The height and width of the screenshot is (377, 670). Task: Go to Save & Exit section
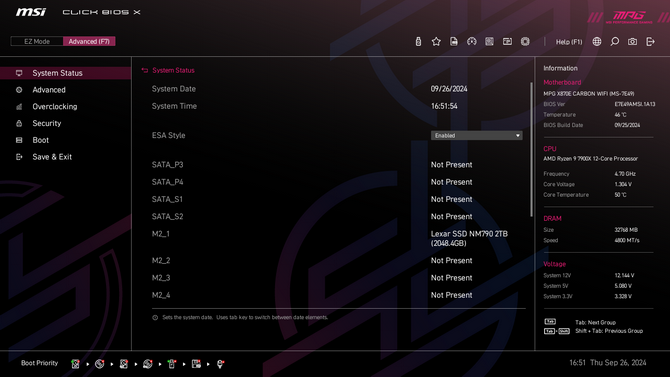pos(52,157)
